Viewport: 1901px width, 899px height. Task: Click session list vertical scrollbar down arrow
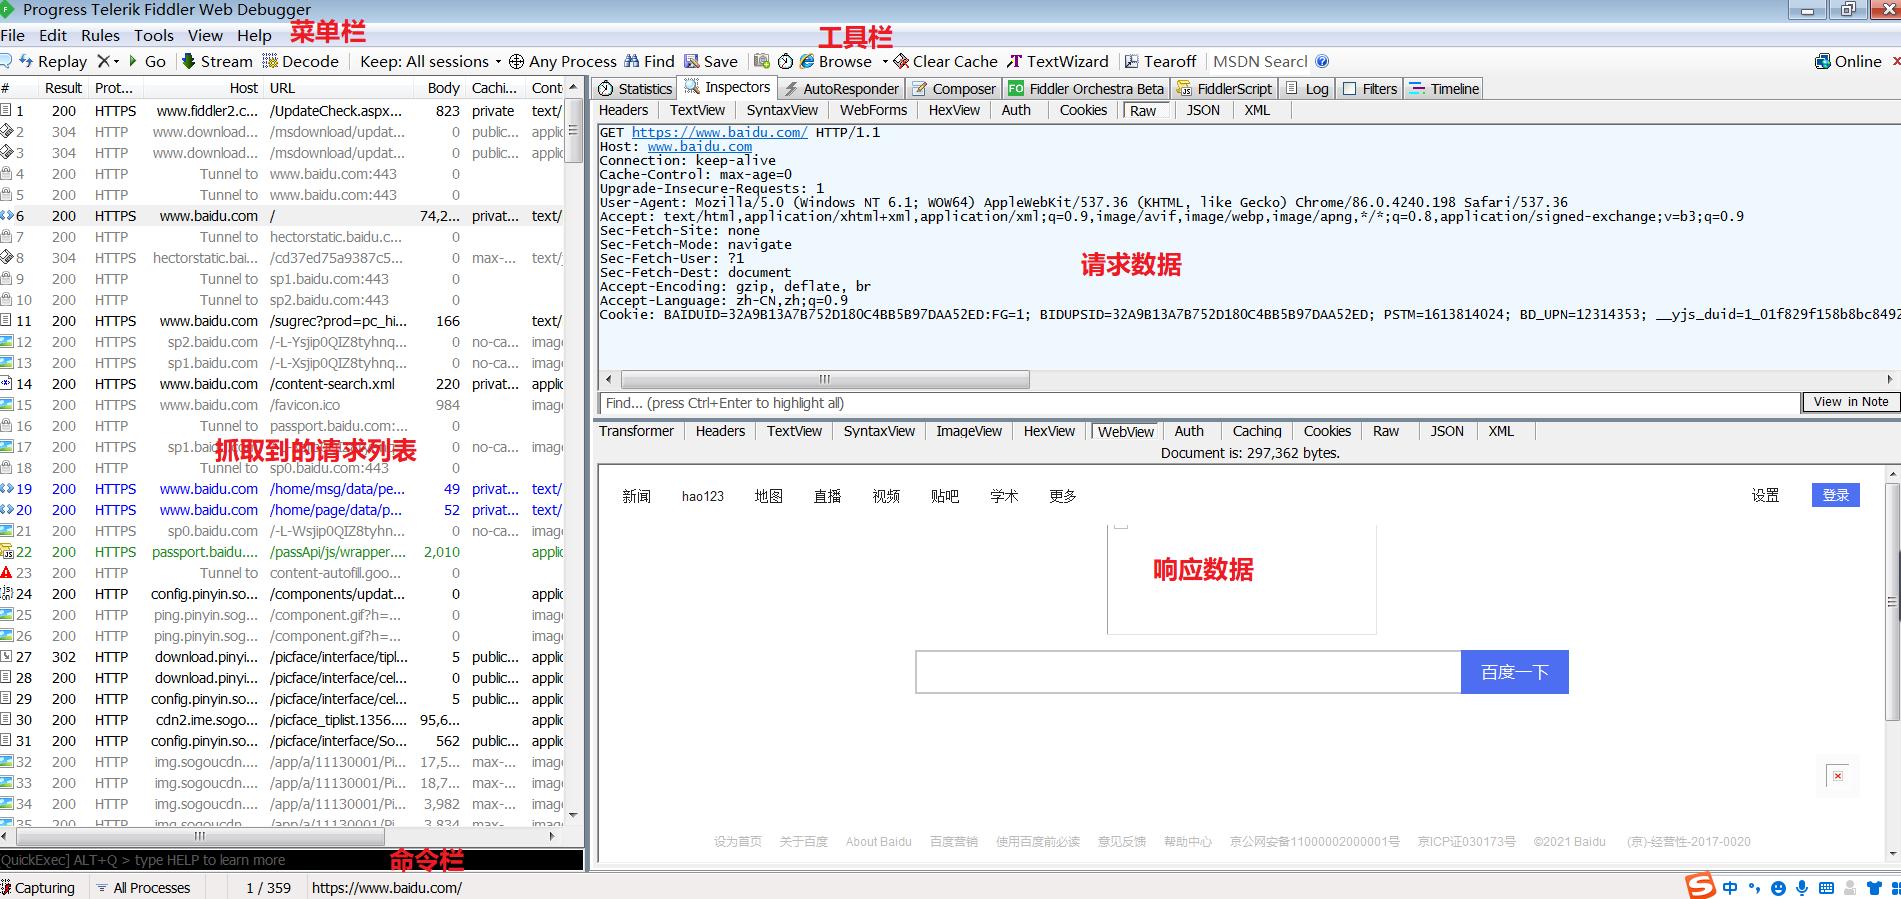tap(573, 816)
